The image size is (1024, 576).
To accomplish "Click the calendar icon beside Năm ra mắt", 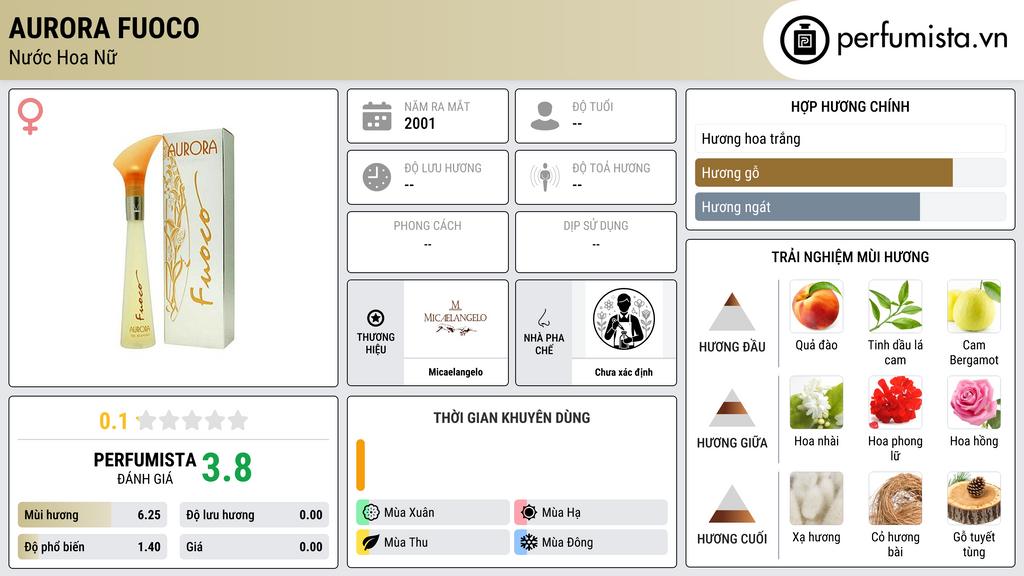I will point(377,116).
